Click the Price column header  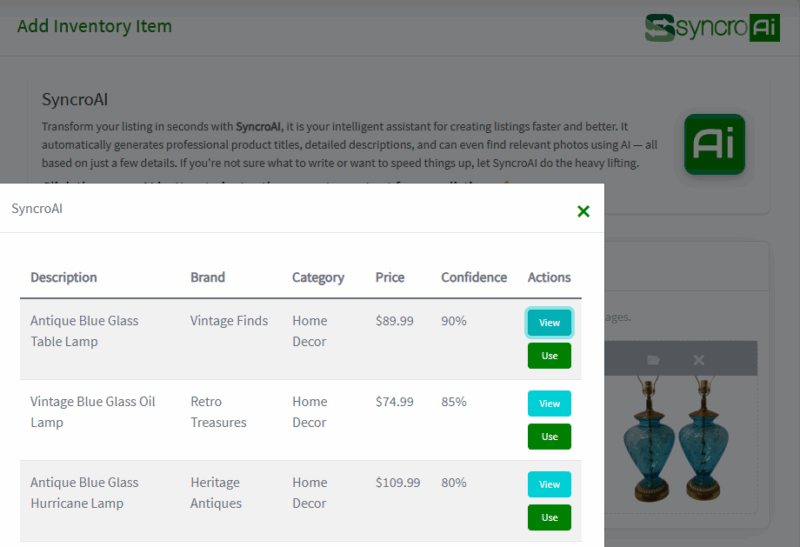(x=390, y=277)
